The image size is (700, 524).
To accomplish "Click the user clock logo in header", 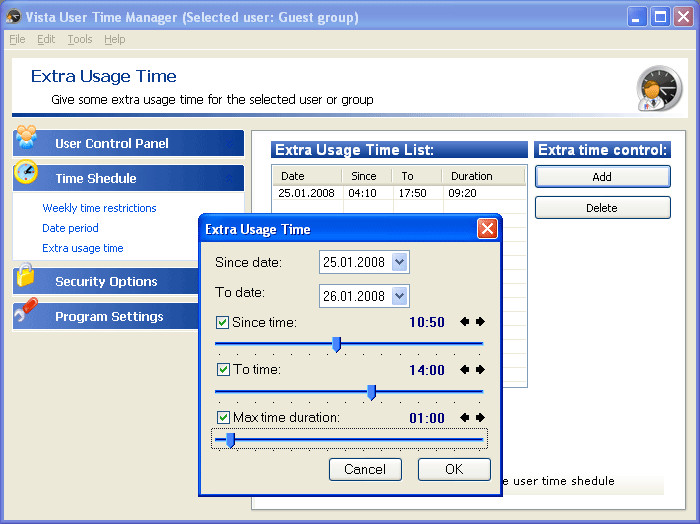I will 659,88.
